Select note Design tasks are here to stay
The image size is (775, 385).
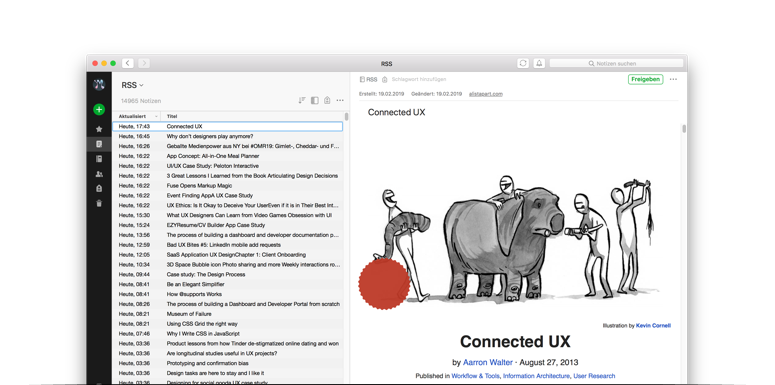[x=227, y=373]
